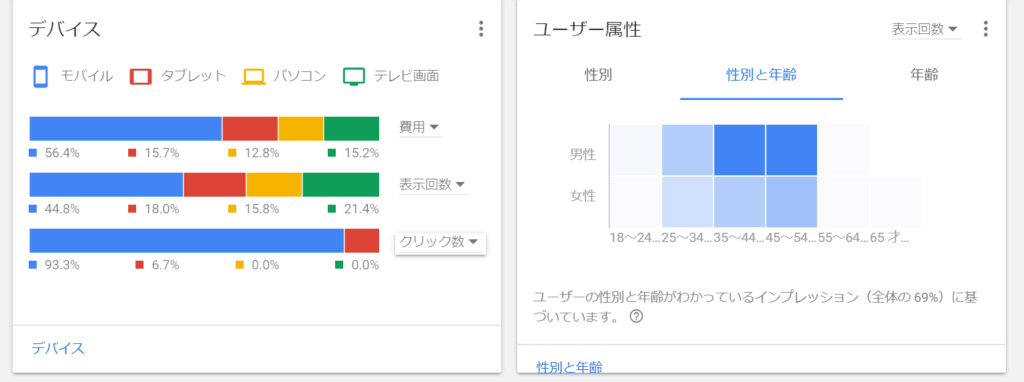Click the 男性 35～44 heatmap cell

click(x=739, y=150)
